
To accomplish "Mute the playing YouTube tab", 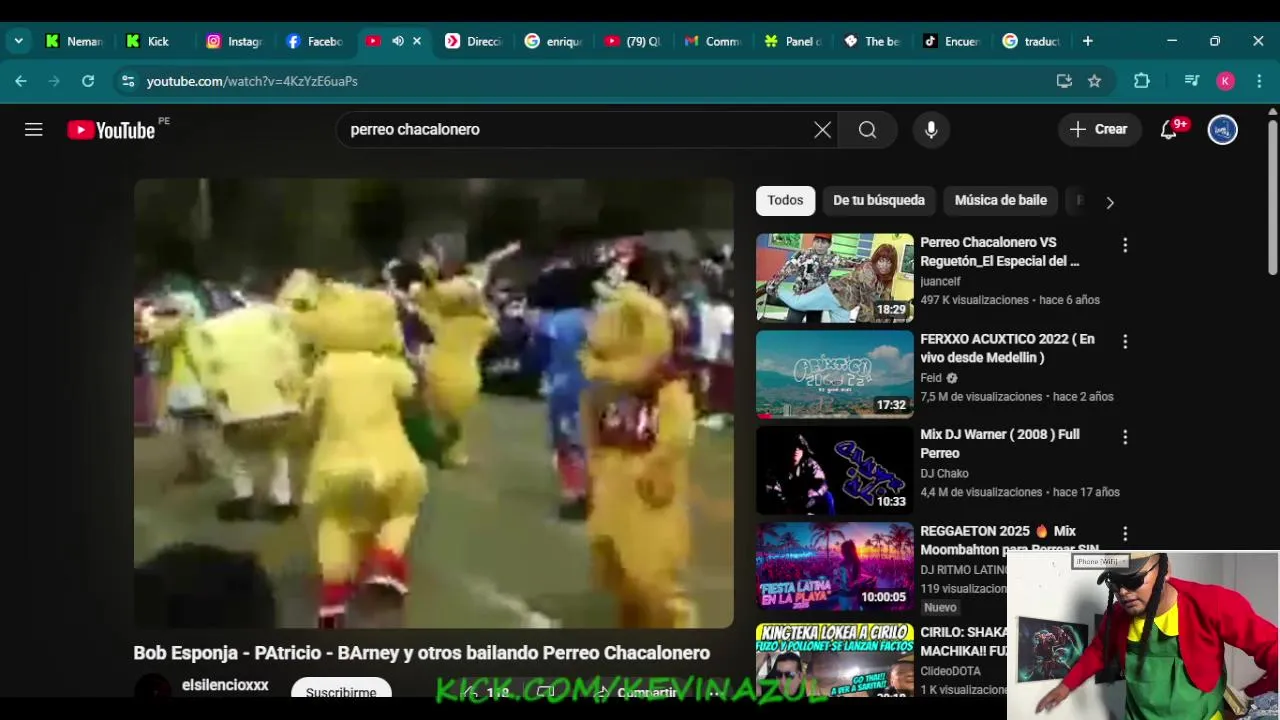I will coord(398,41).
